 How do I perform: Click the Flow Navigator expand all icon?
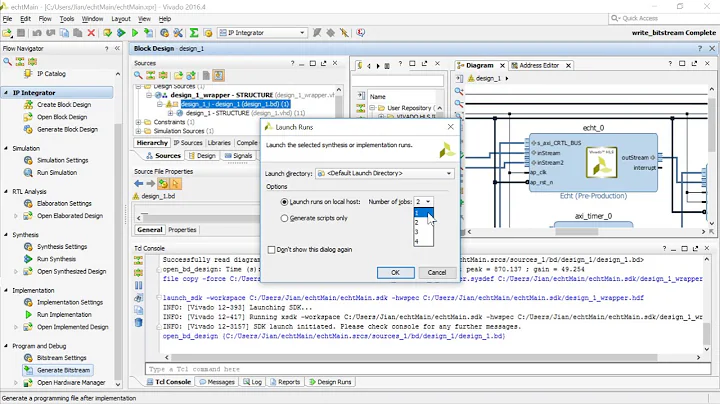(32, 62)
